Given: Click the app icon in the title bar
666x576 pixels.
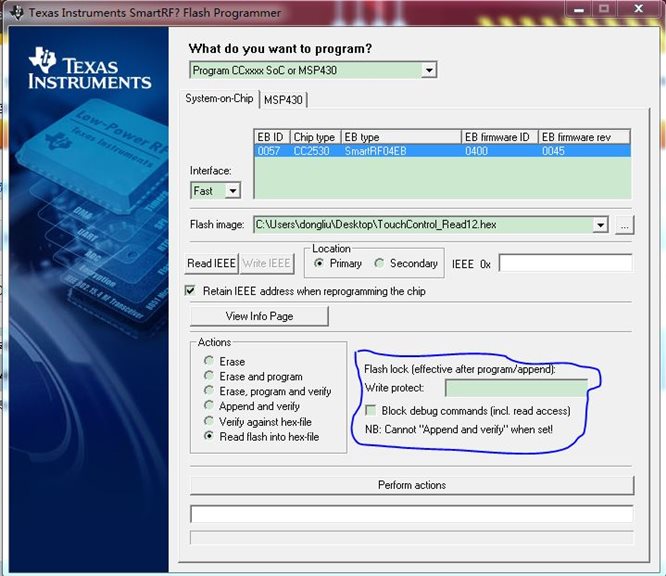Looking at the screenshot, I should click(x=17, y=13).
